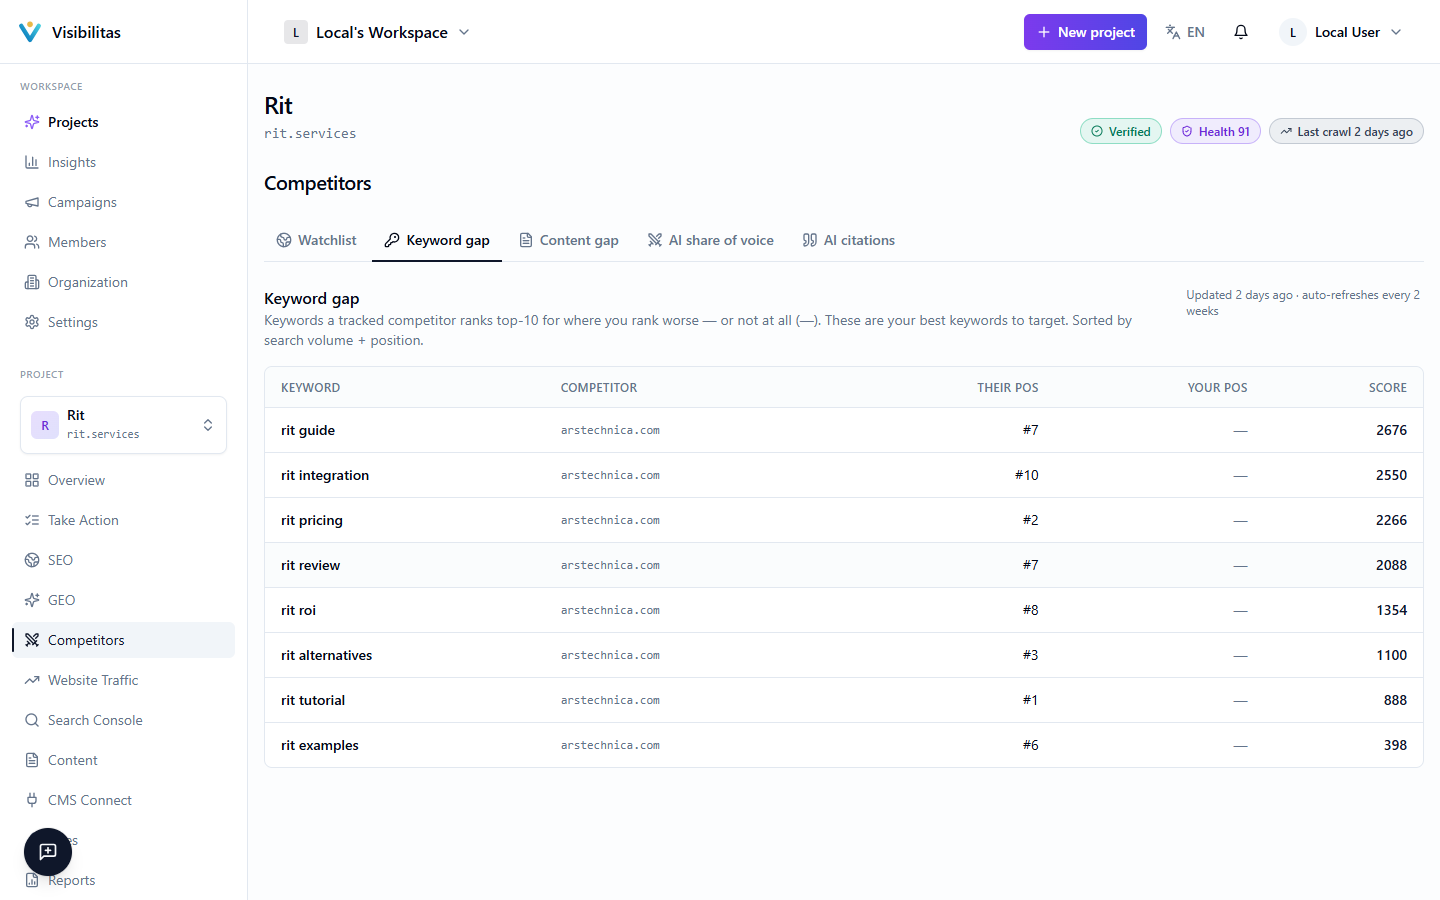
Task: Open the Reports section
Action: pyautogui.click(x=123, y=880)
